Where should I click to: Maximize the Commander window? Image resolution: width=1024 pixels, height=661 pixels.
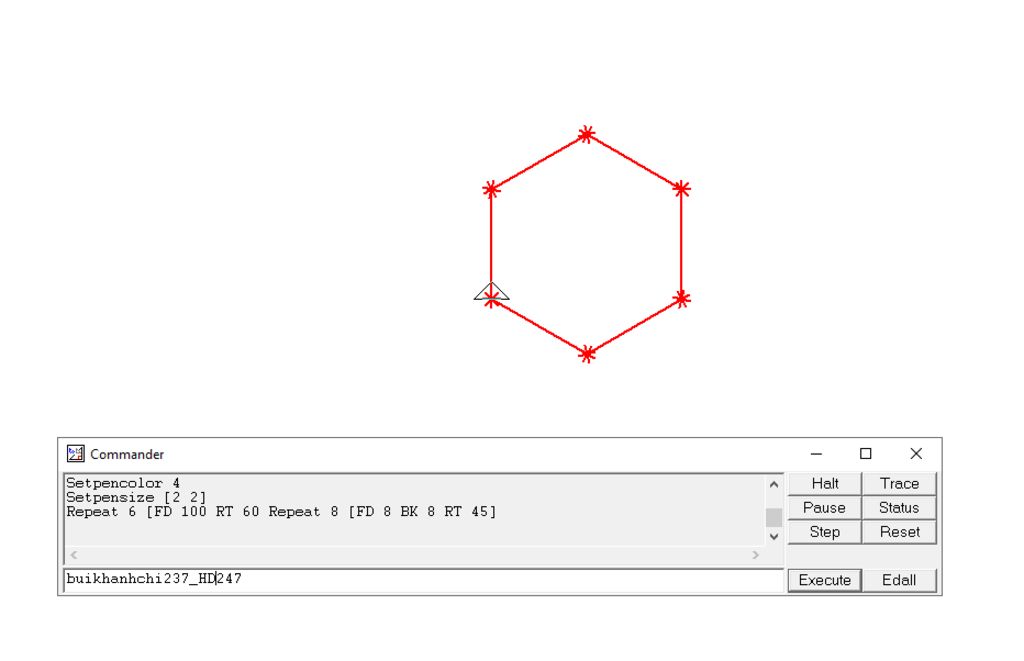[x=866, y=453]
